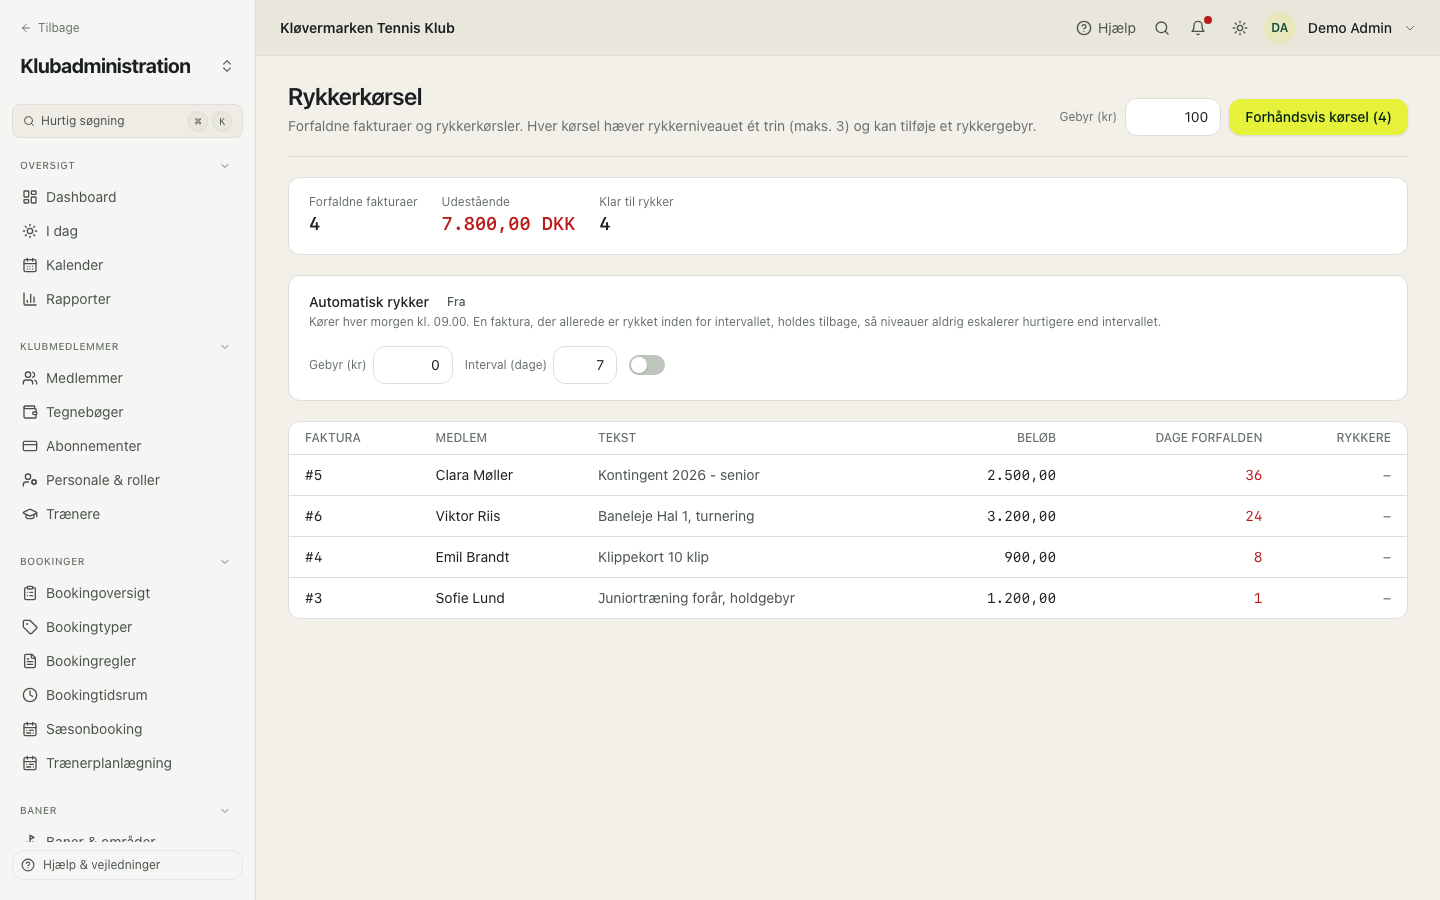Click the Trænere graduation cap icon
Image resolution: width=1440 pixels, height=900 pixels.
(x=30, y=514)
